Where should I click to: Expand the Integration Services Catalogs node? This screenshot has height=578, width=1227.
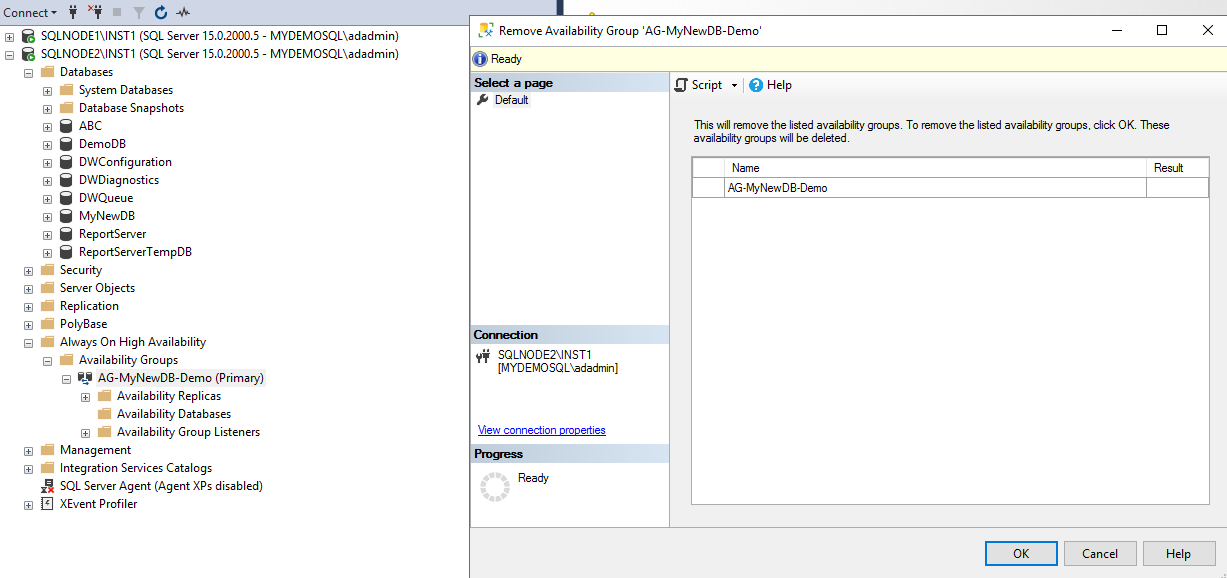[x=28, y=468]
